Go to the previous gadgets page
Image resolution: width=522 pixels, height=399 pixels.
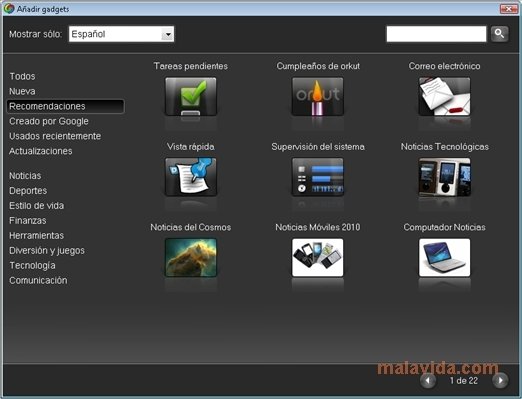pyautogui.click(x=428, y=380)
